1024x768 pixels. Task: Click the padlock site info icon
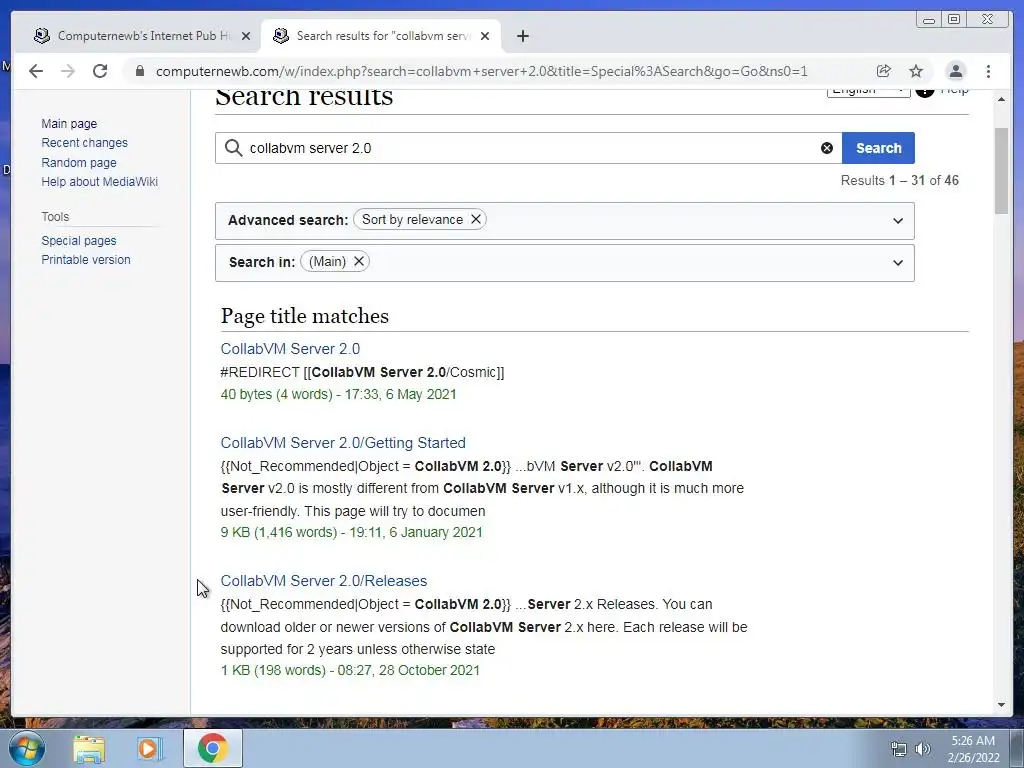[x=139, y=71]
